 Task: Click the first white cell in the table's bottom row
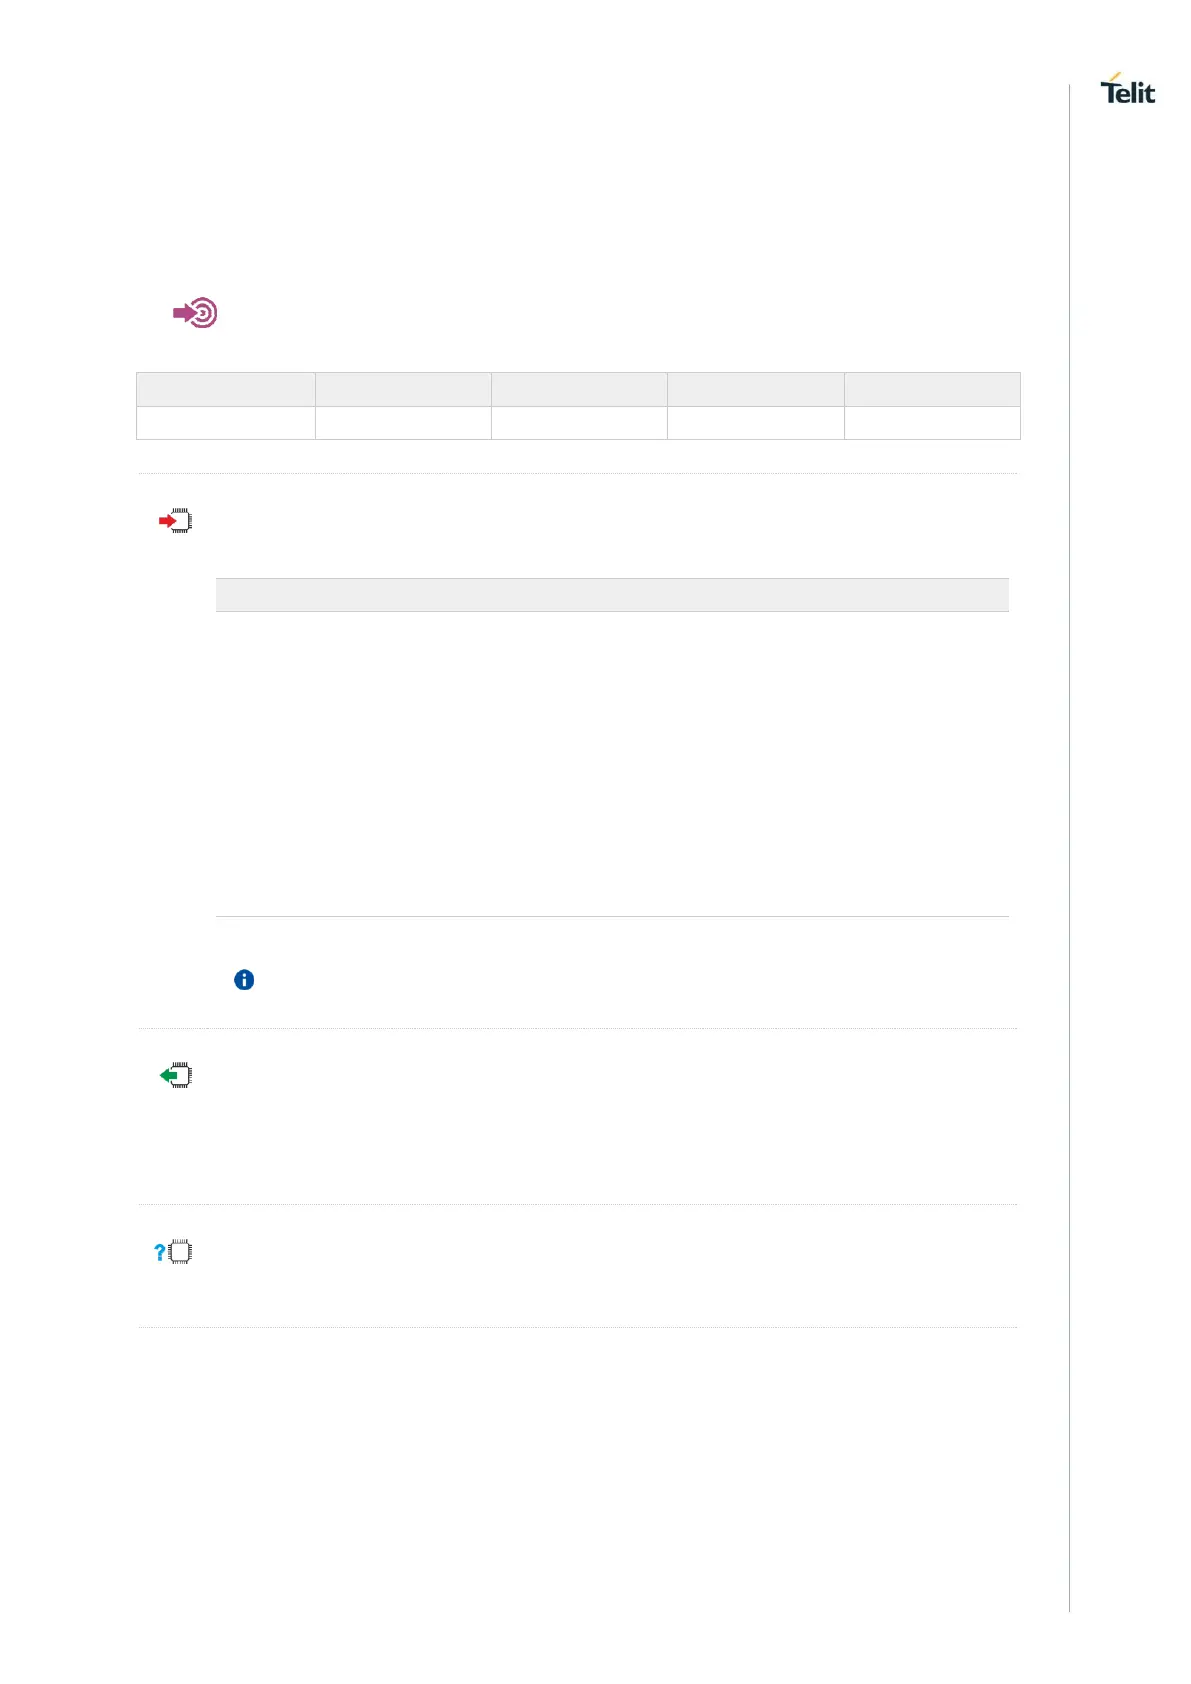coord(226,423)
